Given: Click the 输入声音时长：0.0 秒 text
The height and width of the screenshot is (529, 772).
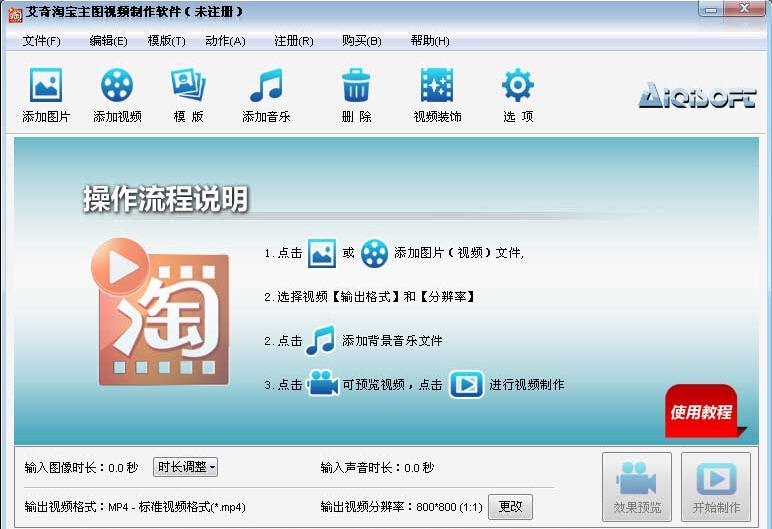Looking at the screenshot, I should [377, 467].
